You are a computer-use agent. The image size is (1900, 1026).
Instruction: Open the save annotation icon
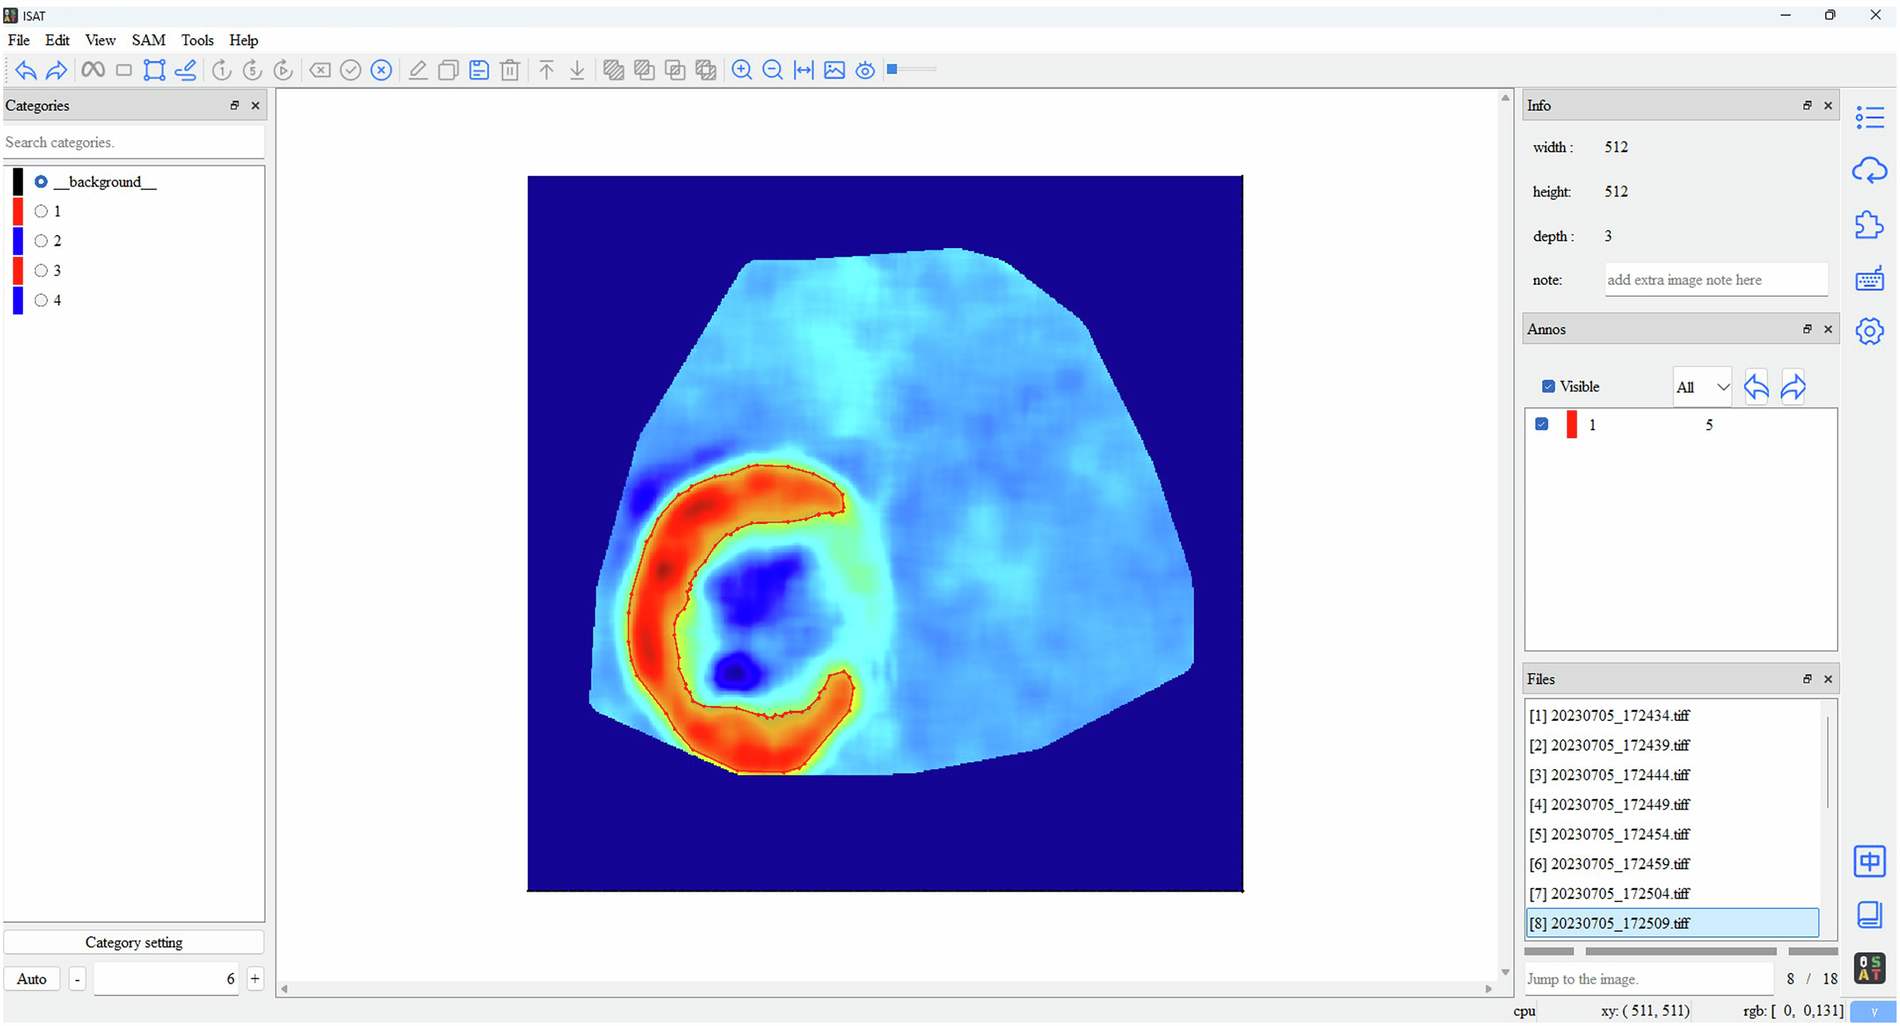click(x=479, y=70)
